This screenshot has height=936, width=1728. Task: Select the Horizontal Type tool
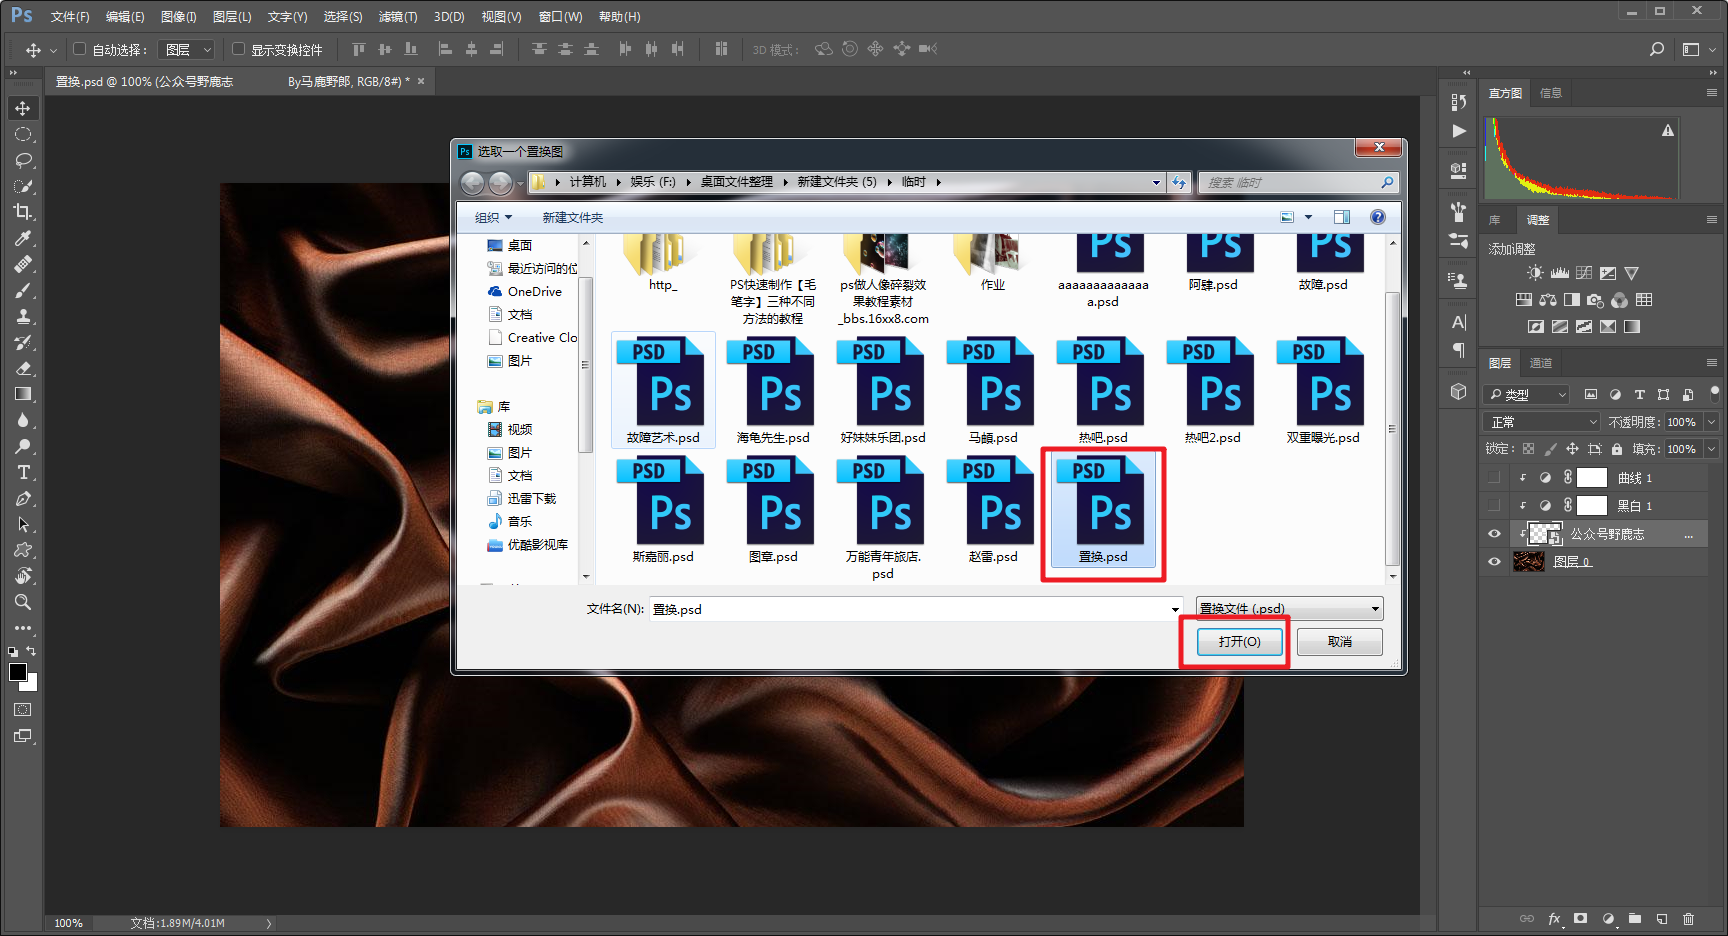[22, 472]
